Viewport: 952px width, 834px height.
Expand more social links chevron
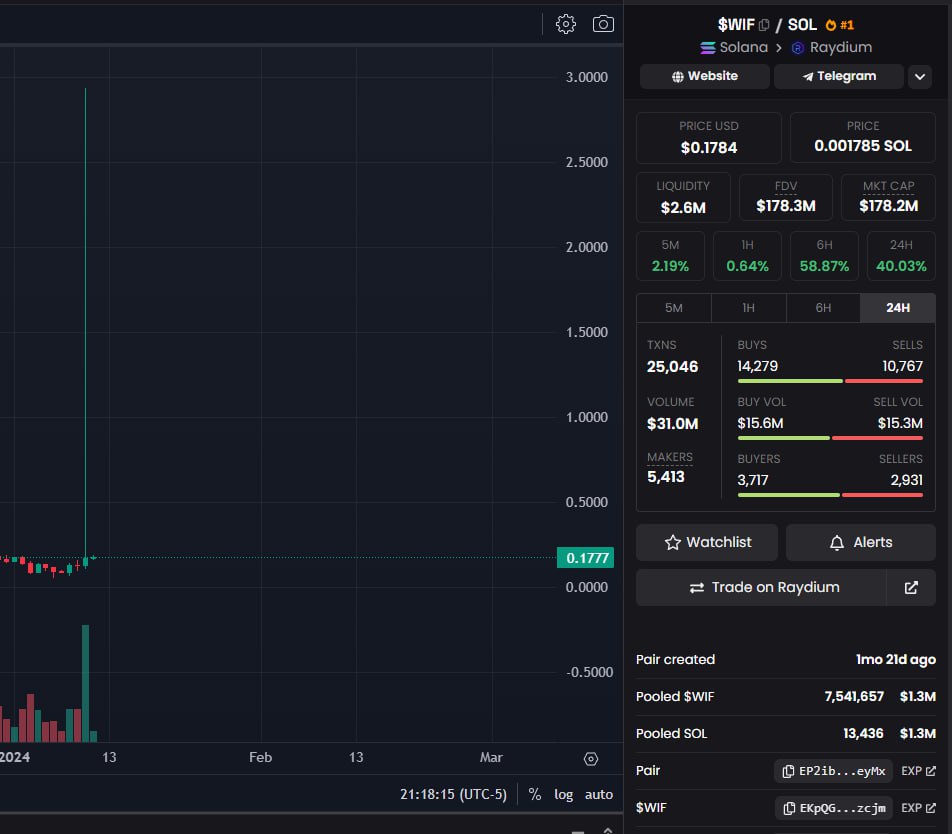pyautogui.click(x=920, y=76)
